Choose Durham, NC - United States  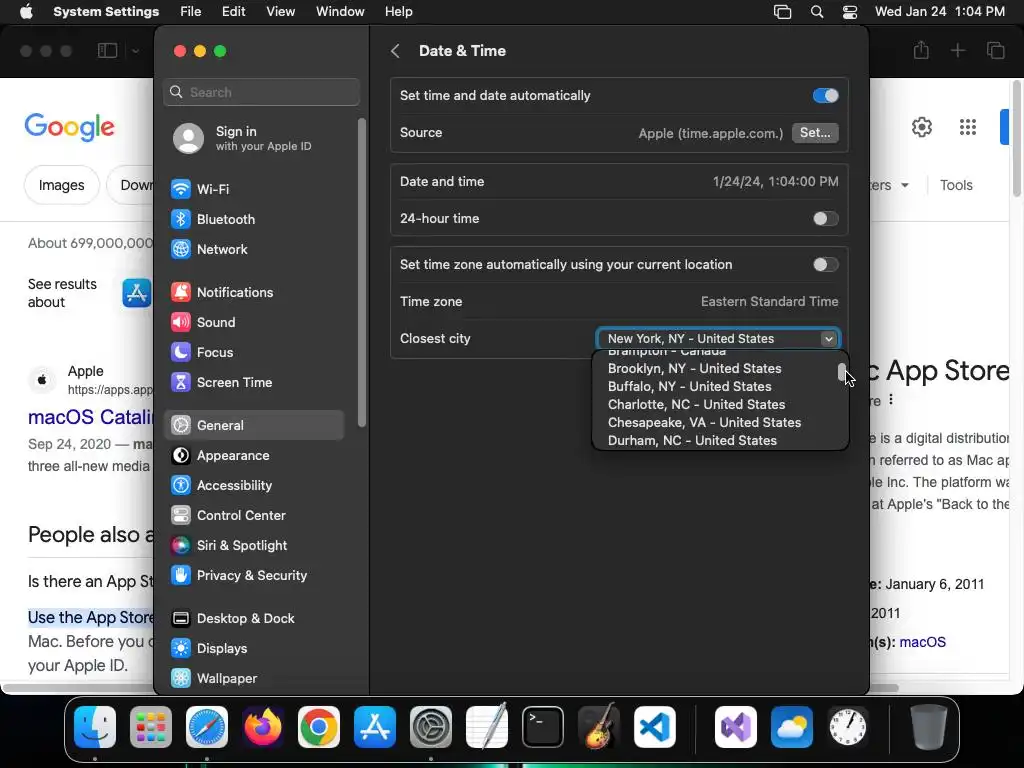pos(692,440)
